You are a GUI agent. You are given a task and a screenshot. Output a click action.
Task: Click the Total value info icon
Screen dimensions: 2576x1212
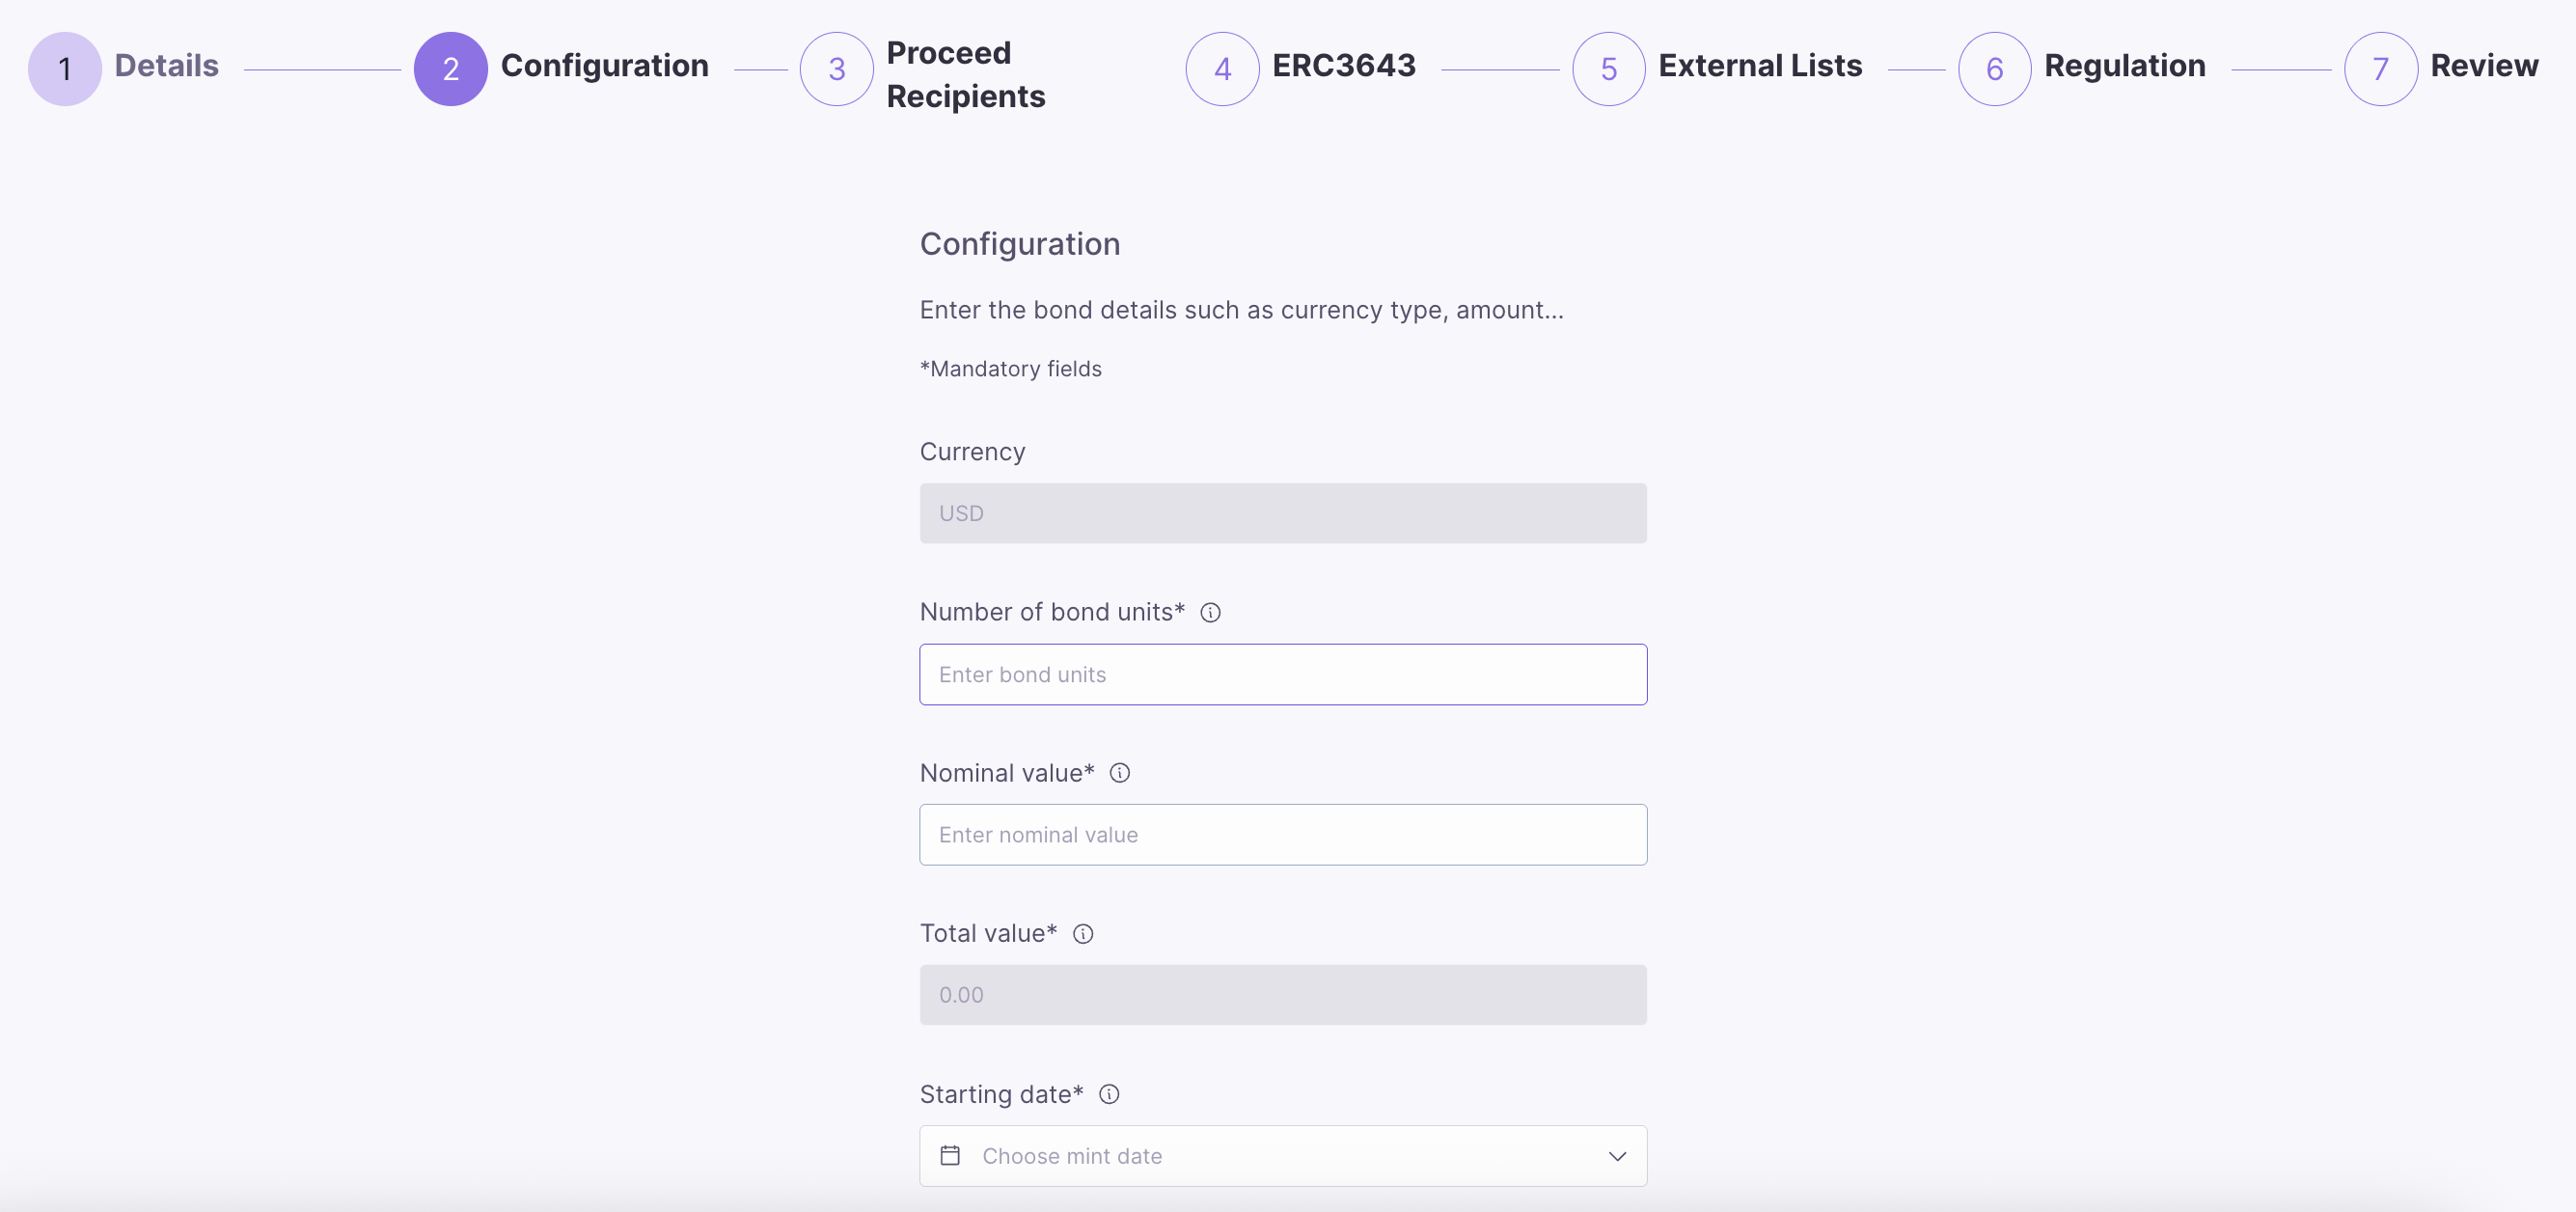[x=1083, y=934]
